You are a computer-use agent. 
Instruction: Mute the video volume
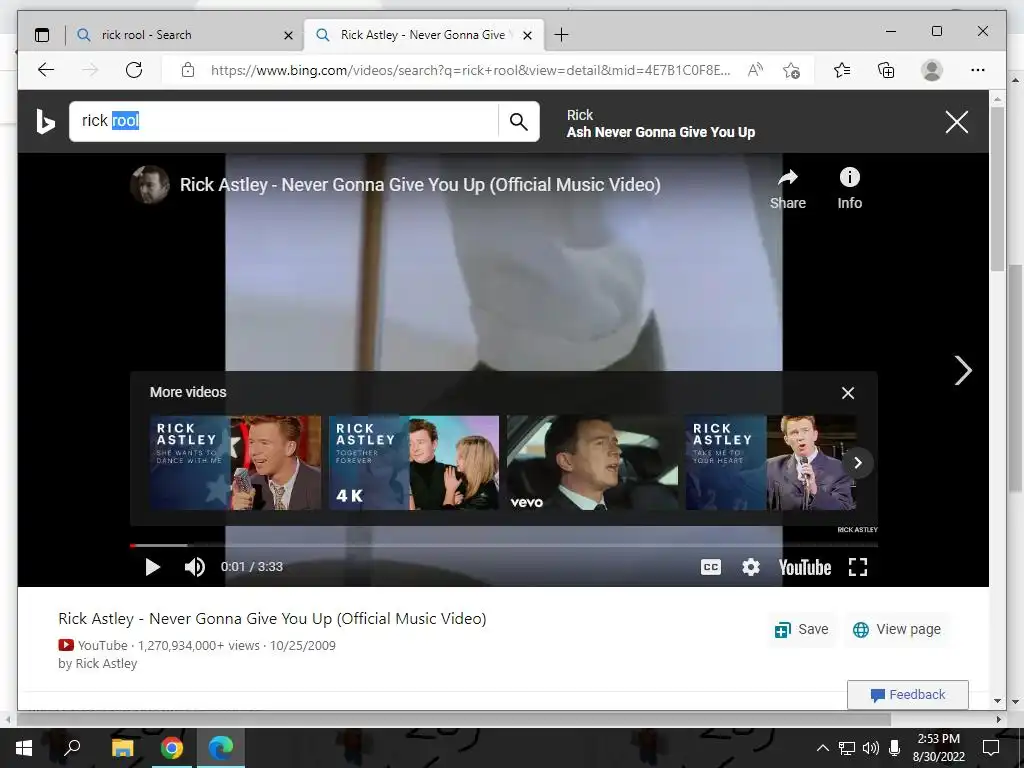[195, 567]
